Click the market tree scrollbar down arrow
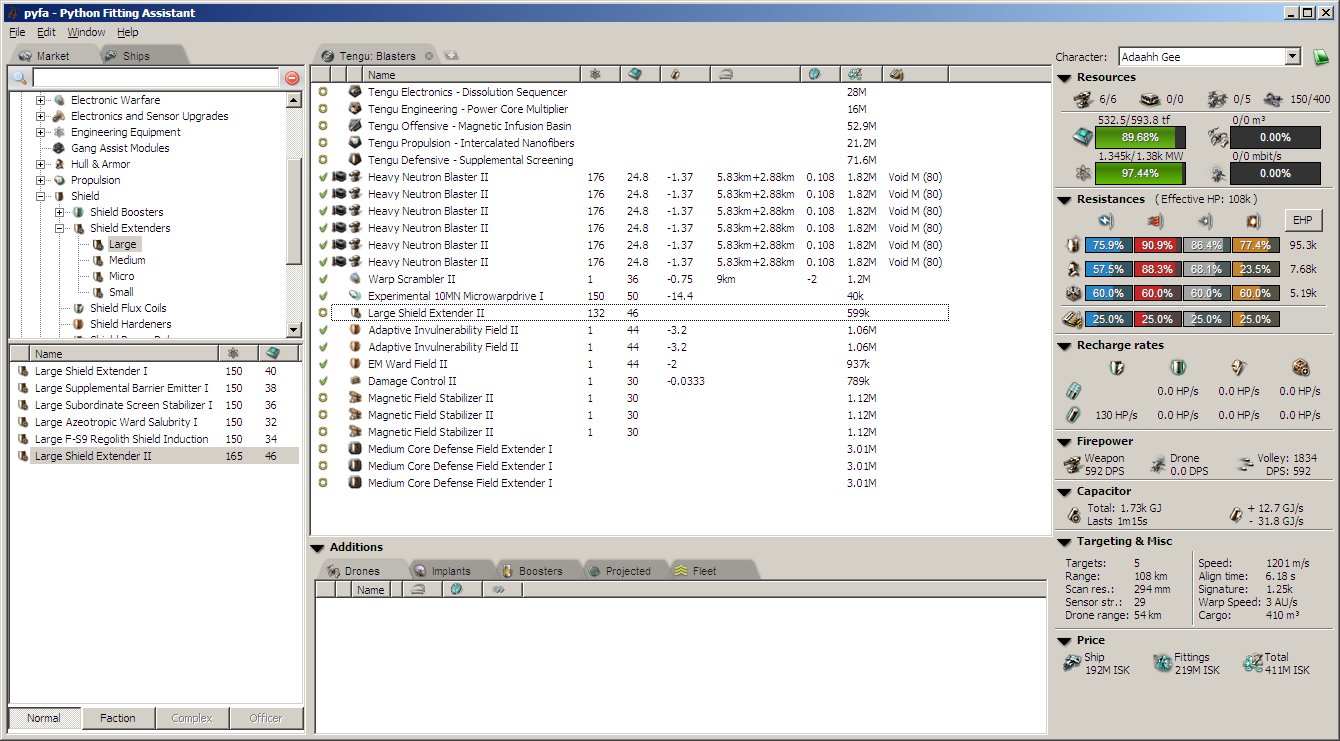The width and height of the screenshot is (1340, 741). pos(293,330)
